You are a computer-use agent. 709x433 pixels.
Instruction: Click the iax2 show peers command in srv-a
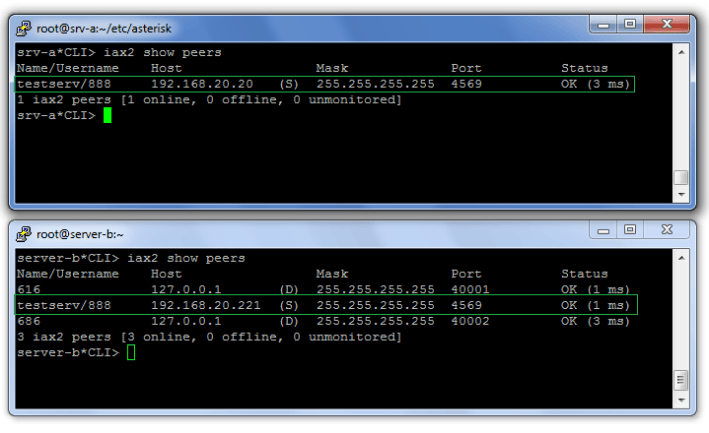click(162, 52)
